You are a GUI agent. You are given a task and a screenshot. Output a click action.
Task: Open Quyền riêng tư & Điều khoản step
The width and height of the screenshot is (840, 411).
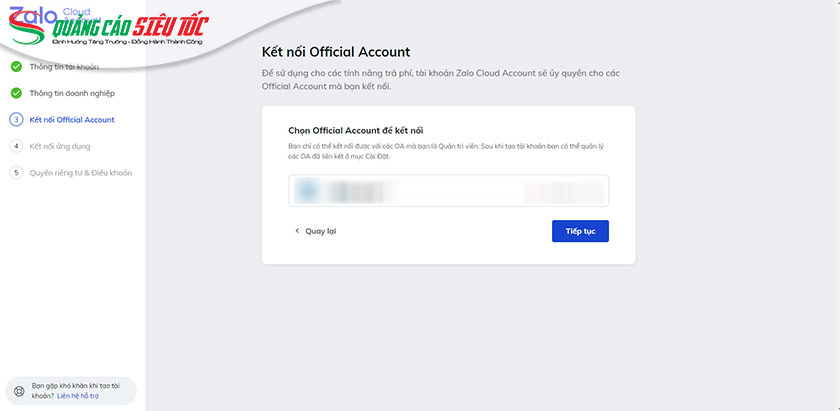pyautogui.click(x=80, y=172)
